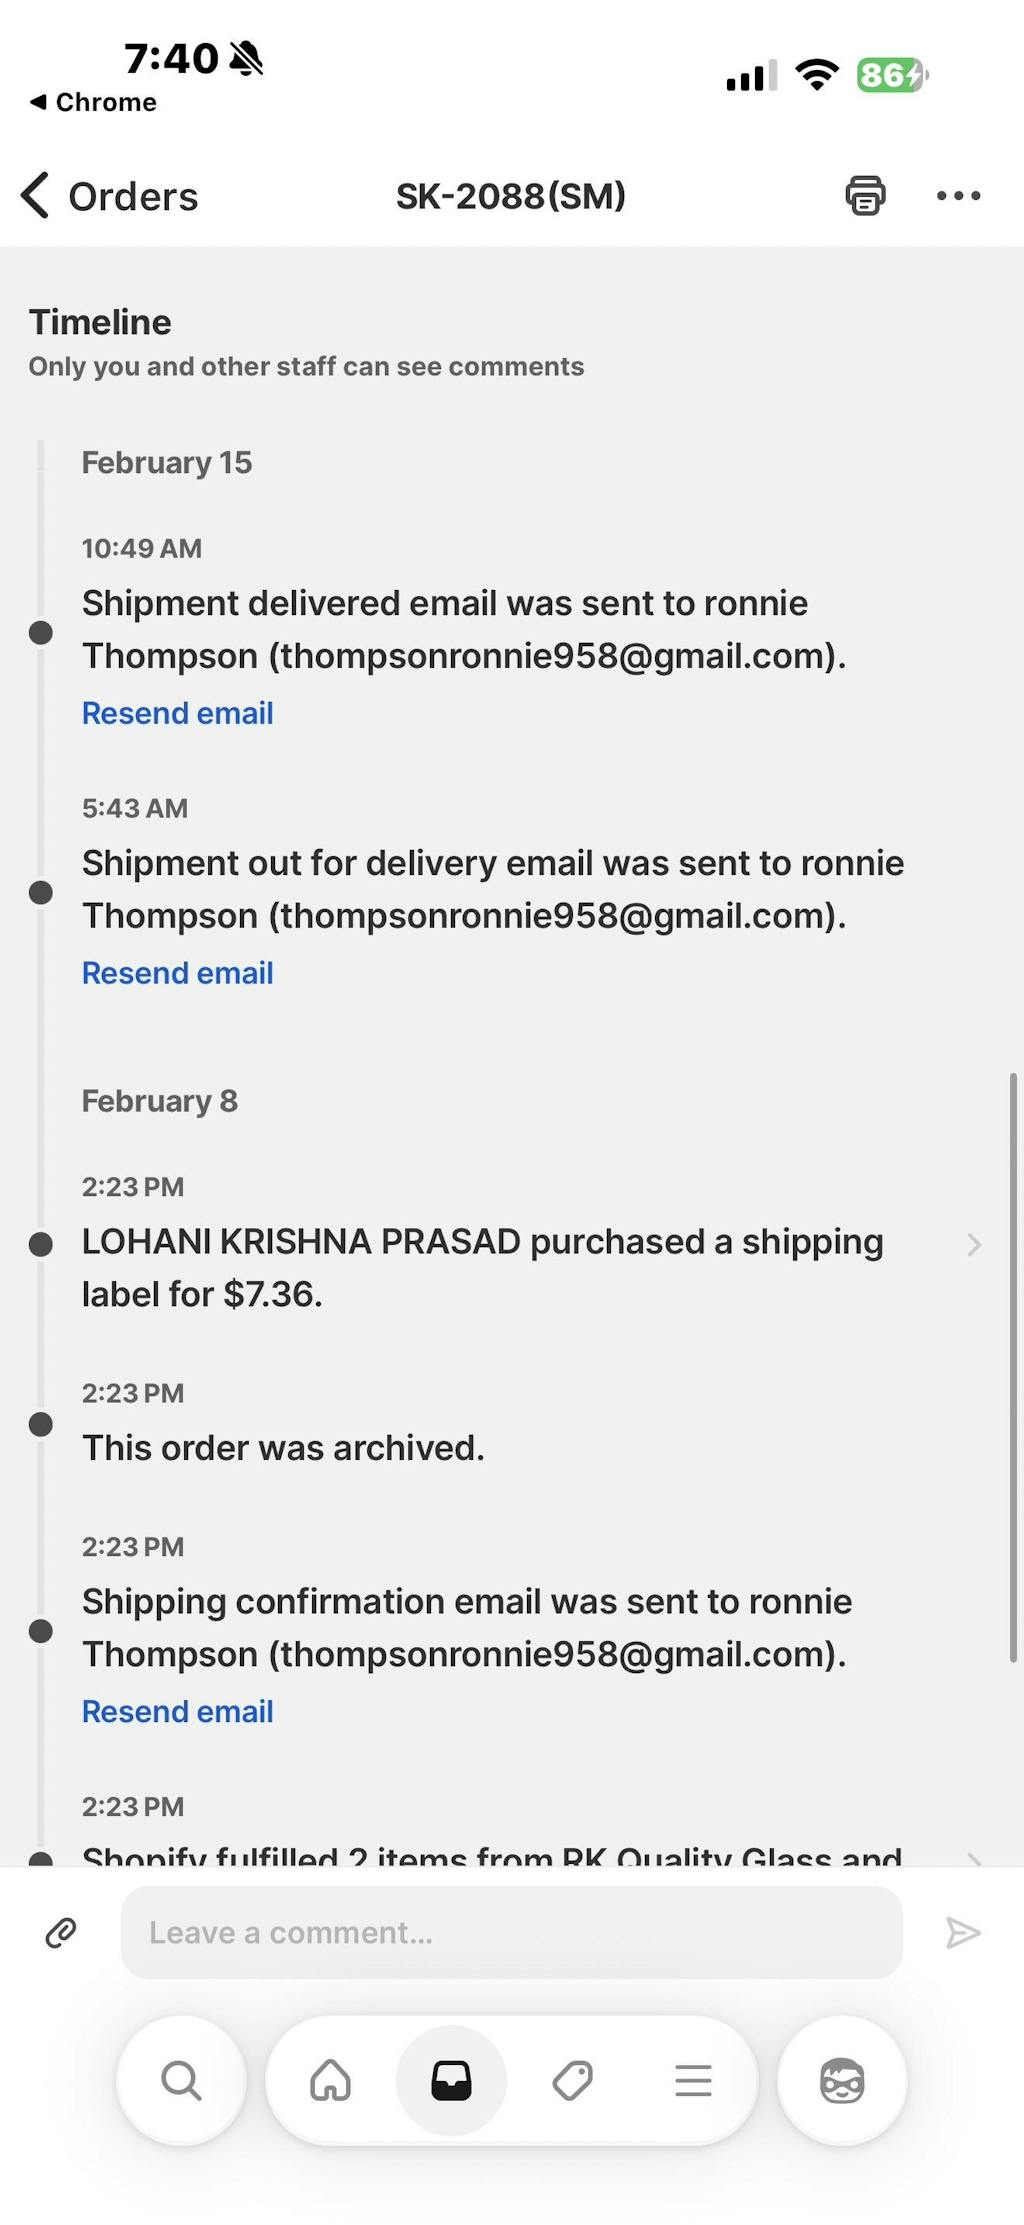Open the hamburger menu in bottom bar

pyautogui.click(x=693, y=2081)
